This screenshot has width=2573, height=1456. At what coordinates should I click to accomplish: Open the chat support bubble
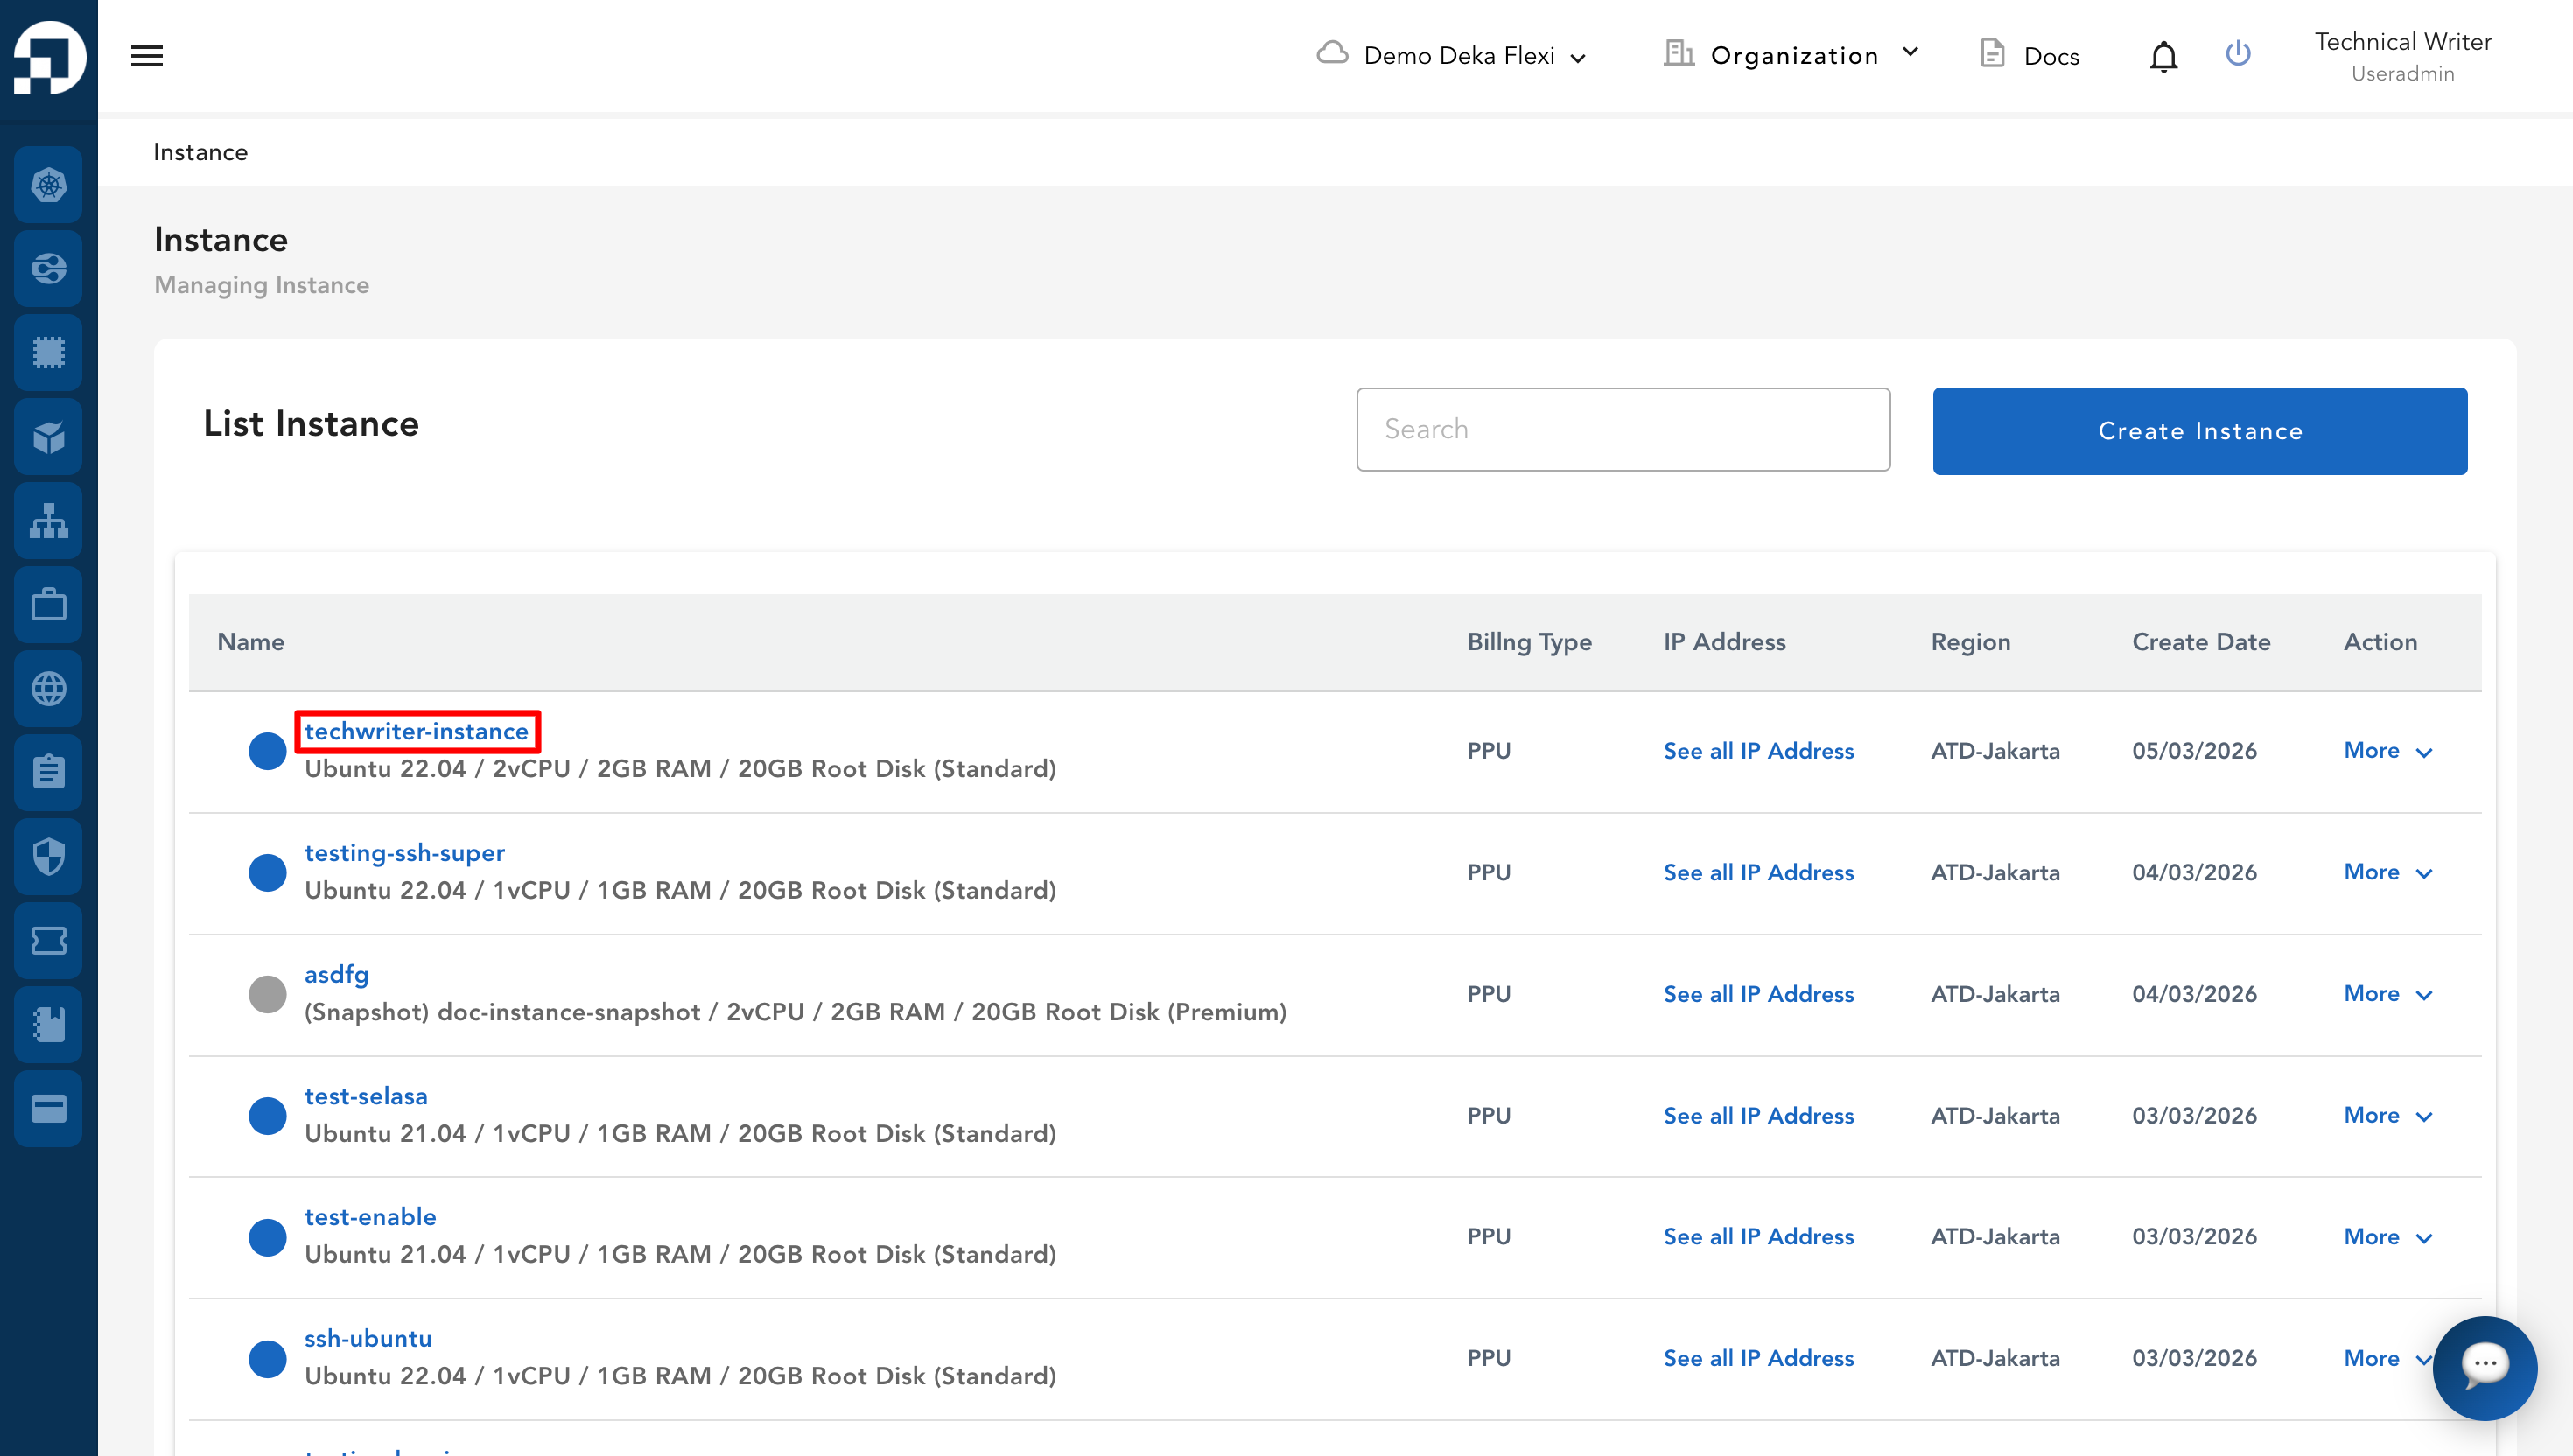[2484, 1366]
